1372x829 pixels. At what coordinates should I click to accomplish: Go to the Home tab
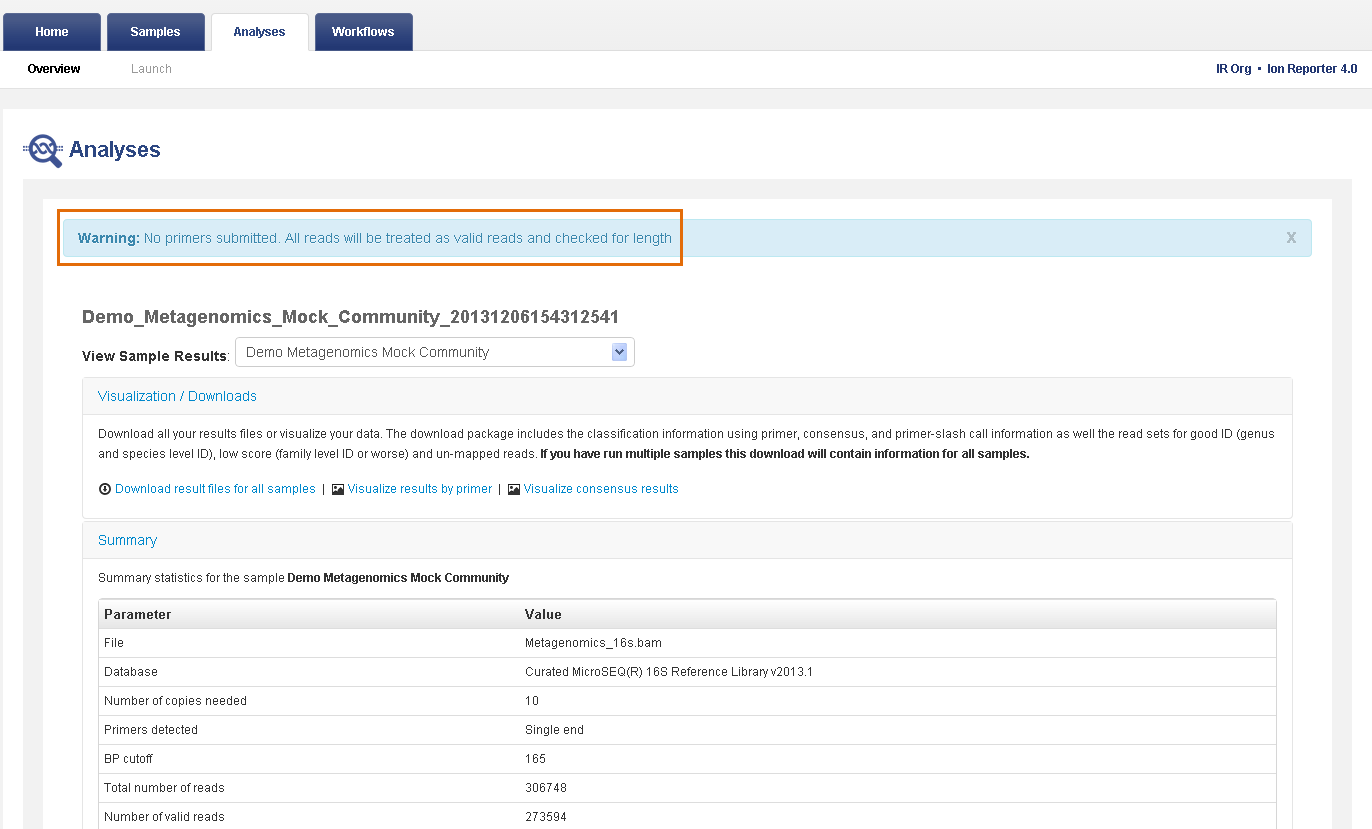click(x=52, y=32)
